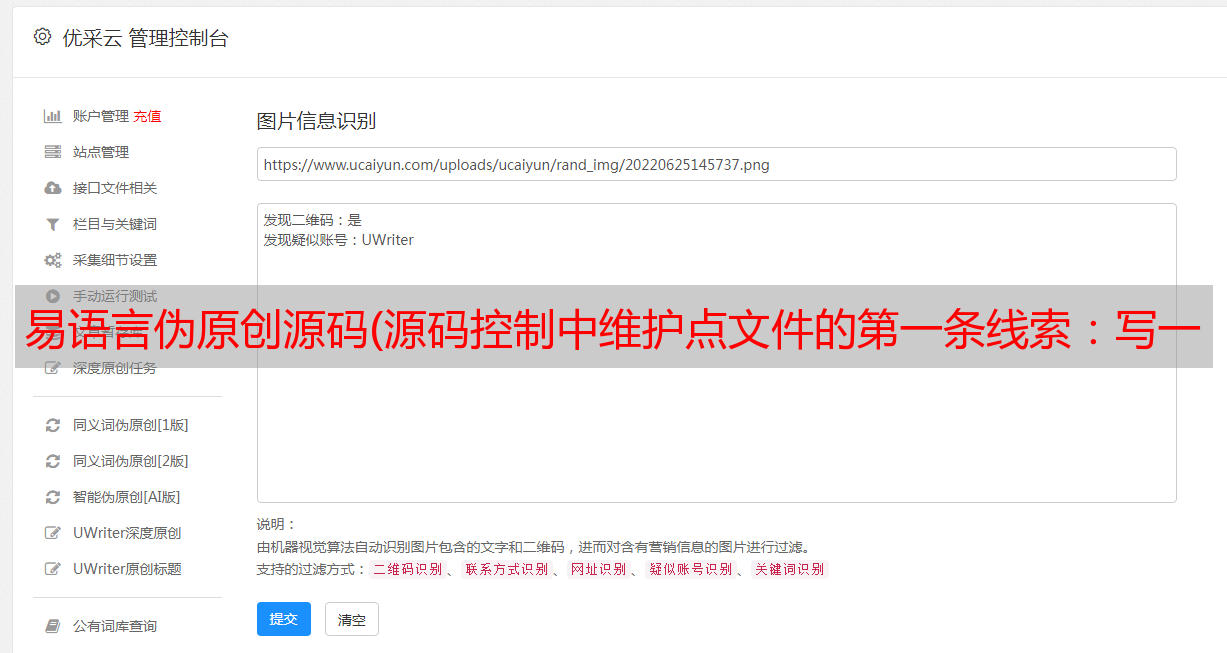Click the 优采云 管理控制台 title
Screen dimensions: 1227x653
pos(145,38)
